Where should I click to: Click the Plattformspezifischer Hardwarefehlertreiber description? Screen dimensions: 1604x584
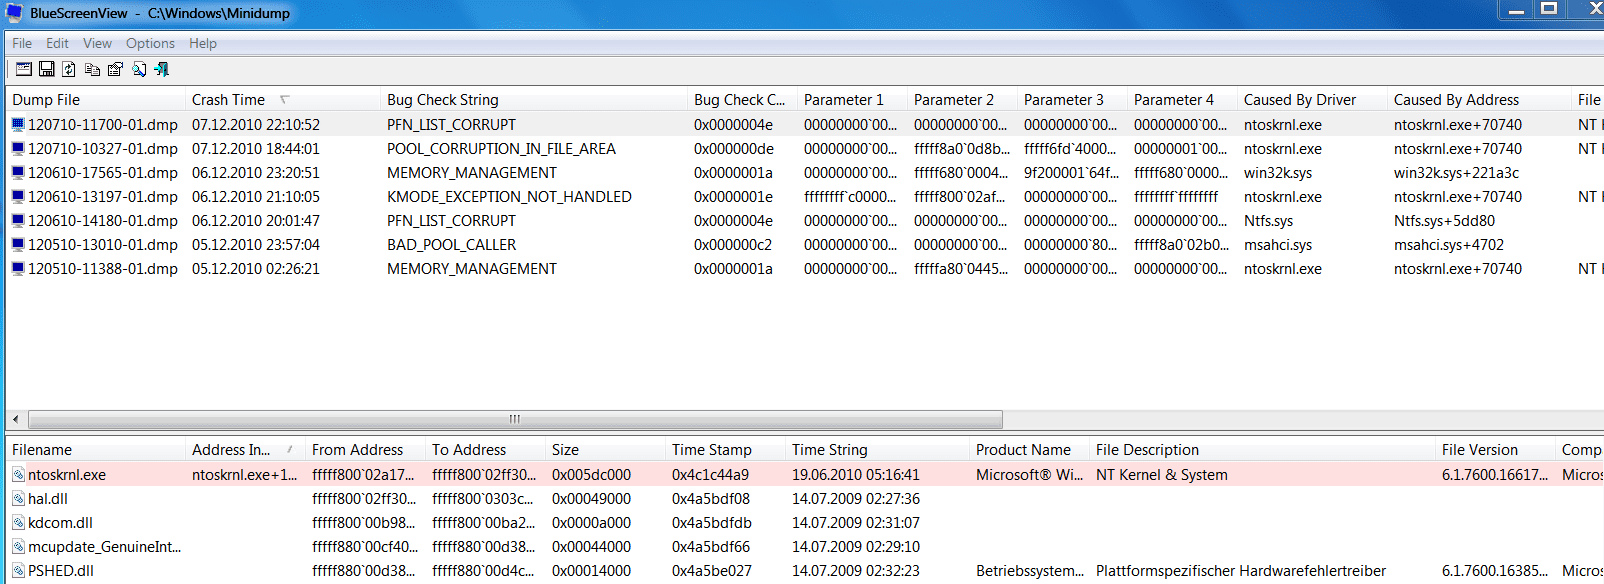[1241, 571]
